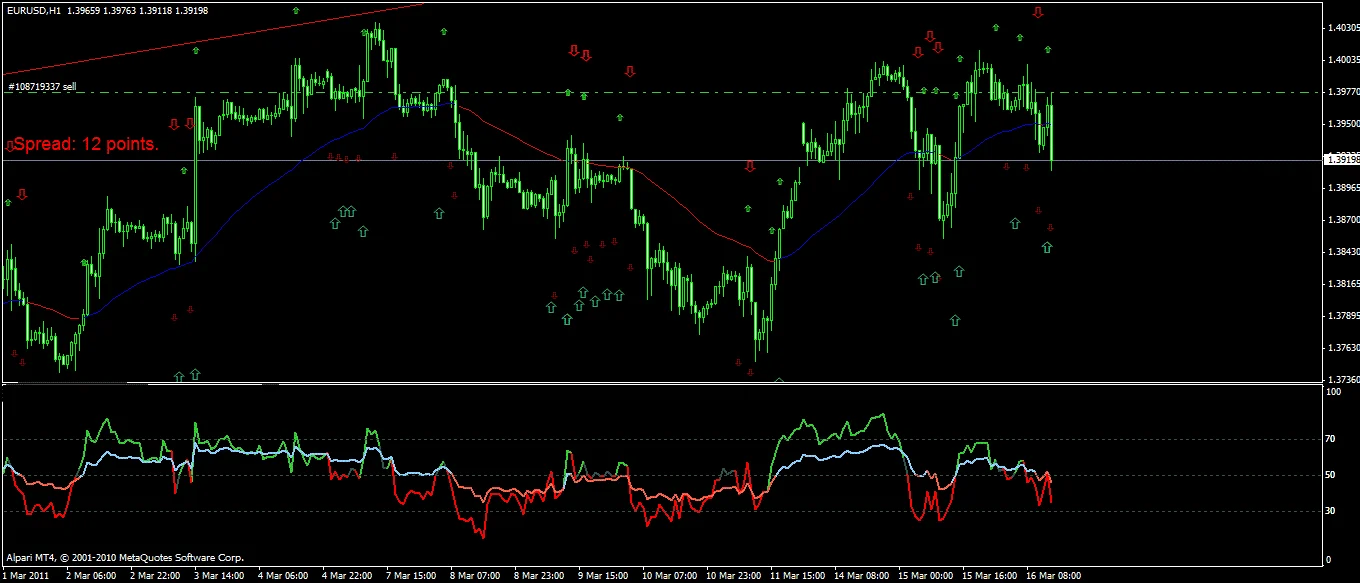Click the 70 level on the indicator scale
The width and height of the screenshot is (1360, 583).
point(1331,439)
